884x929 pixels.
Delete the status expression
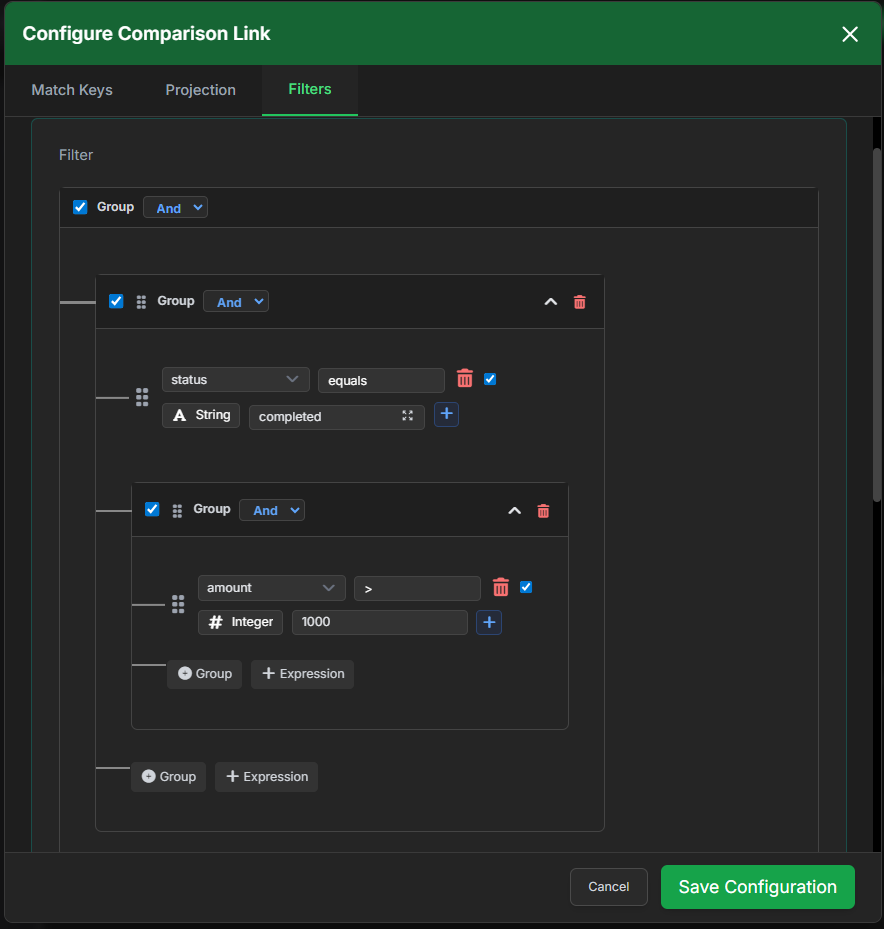[x=465, y=378]
